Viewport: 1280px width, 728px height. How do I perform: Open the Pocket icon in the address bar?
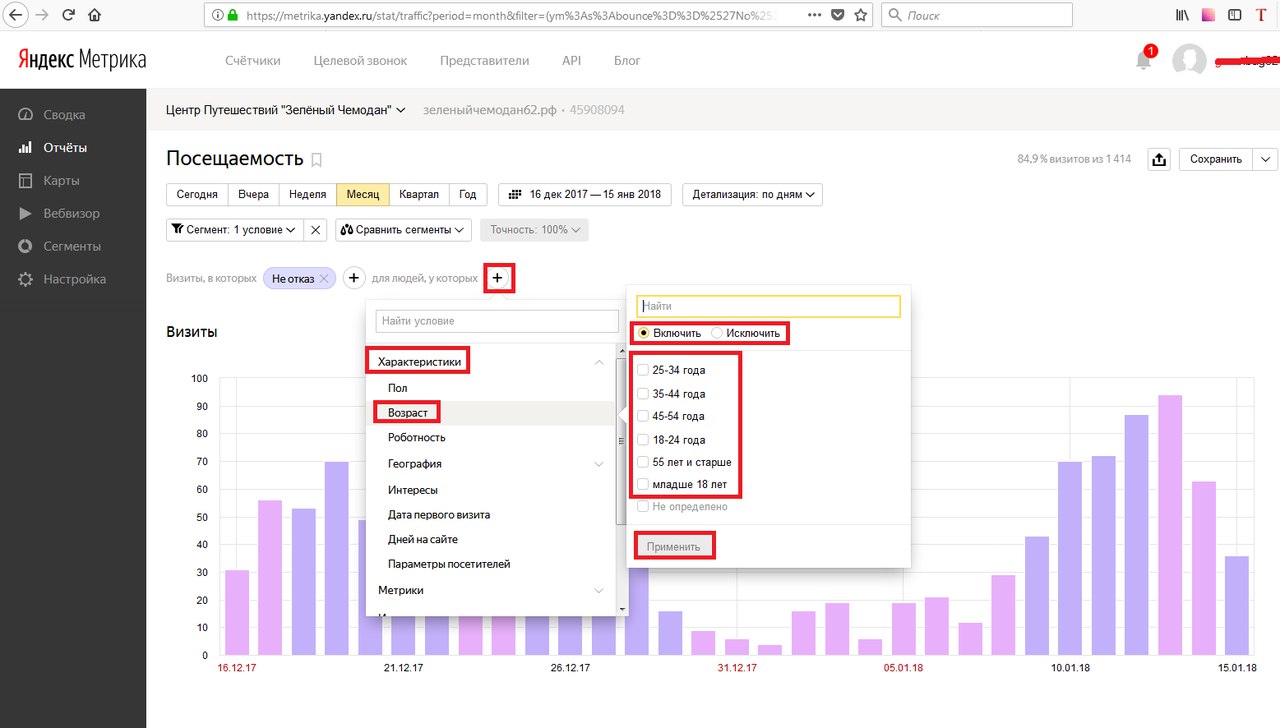click(x=837, y=15)
